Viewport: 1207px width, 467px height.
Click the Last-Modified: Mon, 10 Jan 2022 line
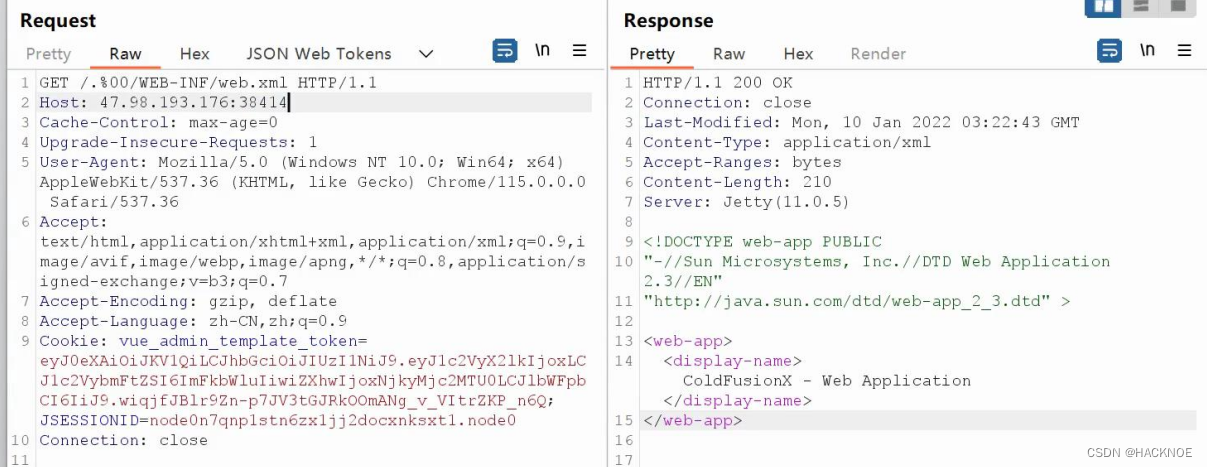861,123
